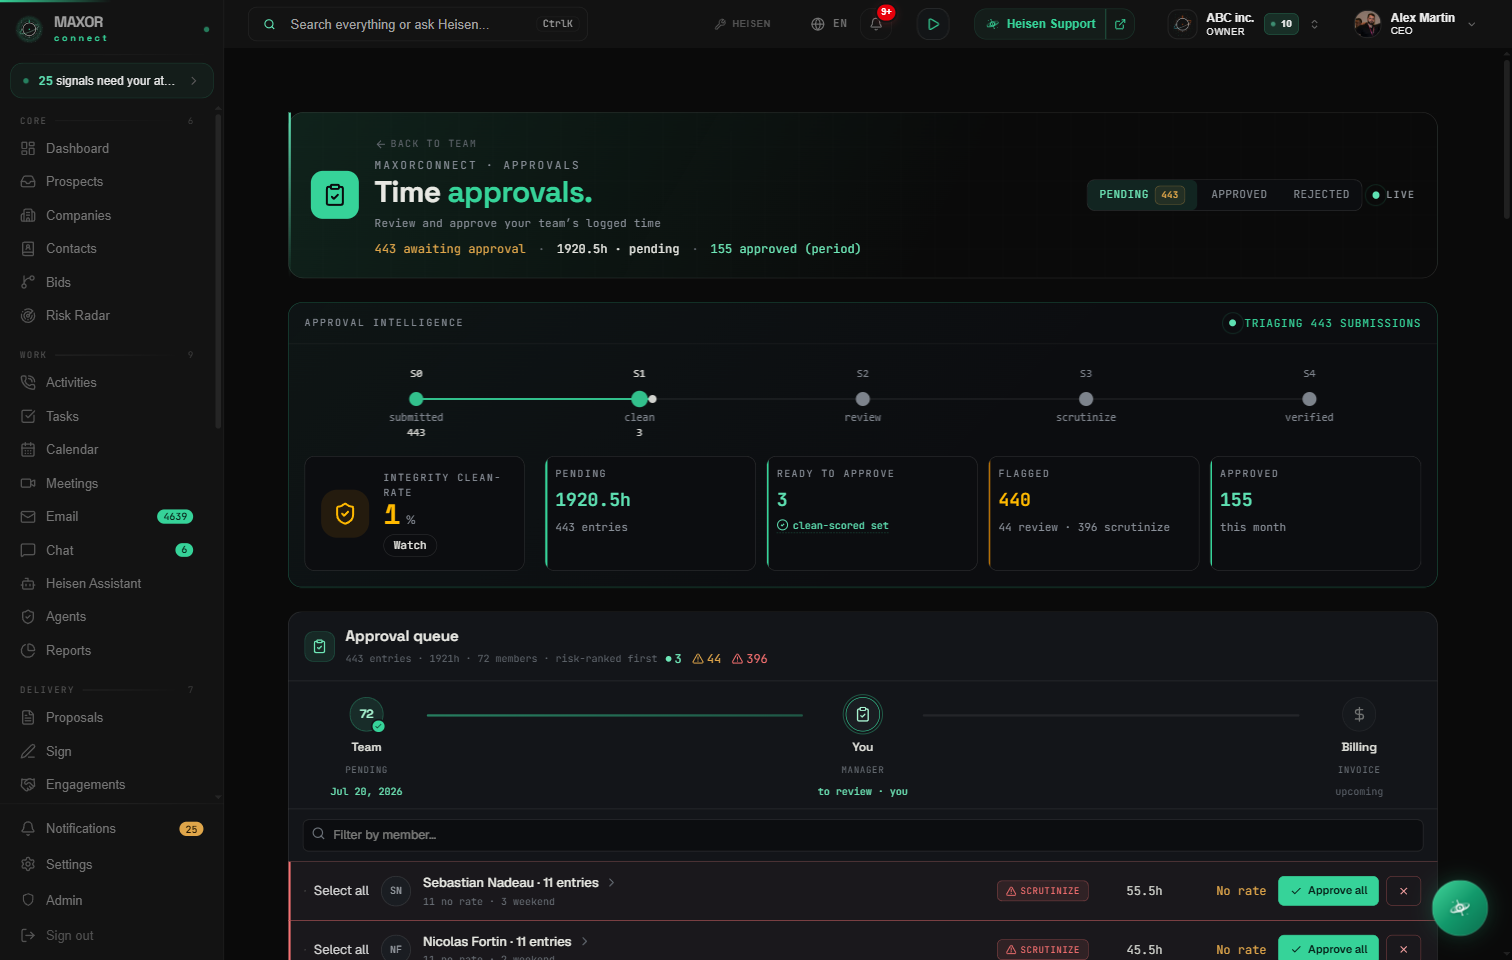Image resolution: width=1512 pixels, height=960 pixels.
Task: Click the Heisen wrench button
Action: [742, 24]
